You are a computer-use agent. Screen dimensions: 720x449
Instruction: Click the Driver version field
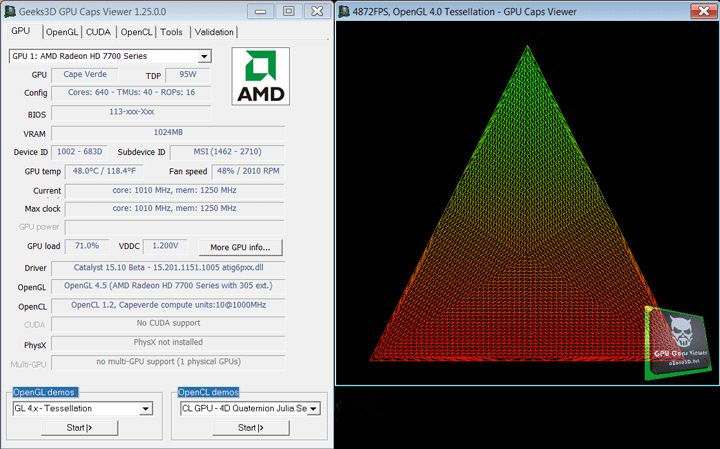168,268
